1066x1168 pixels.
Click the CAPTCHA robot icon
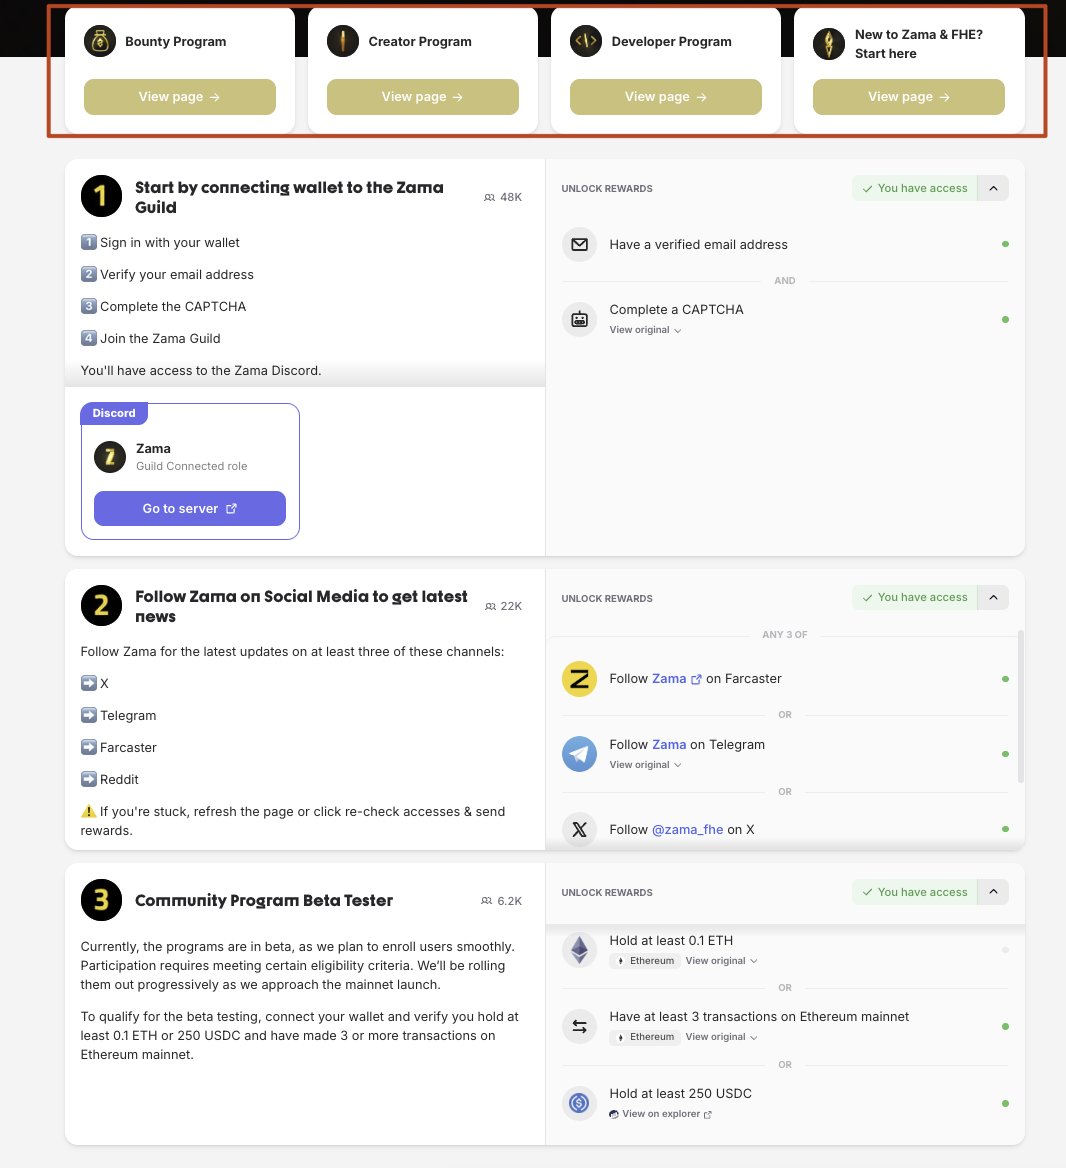click(579, 320)
